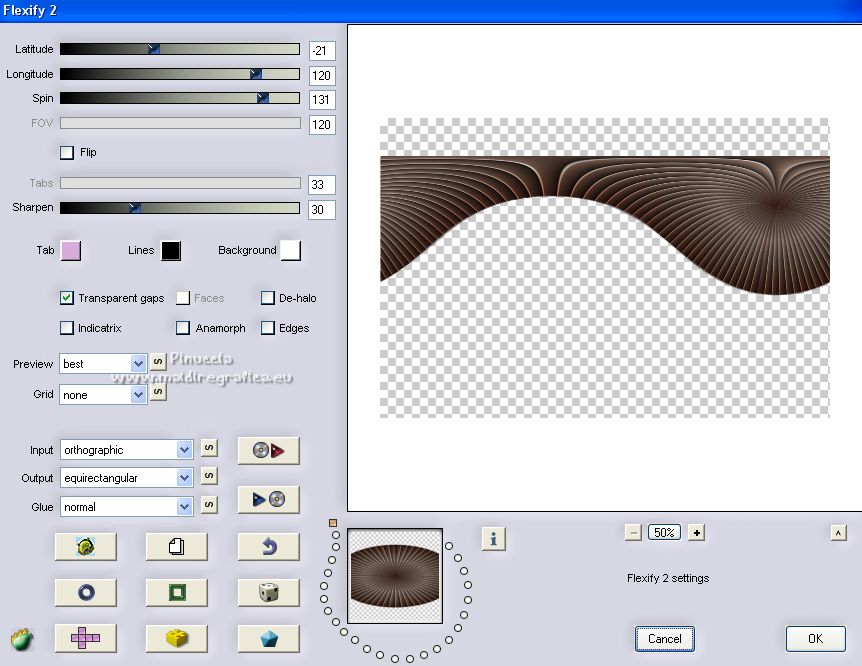This screenshot has height=666, width=862.
Task: Click the Tabs slider track
Action: [180, 183]
